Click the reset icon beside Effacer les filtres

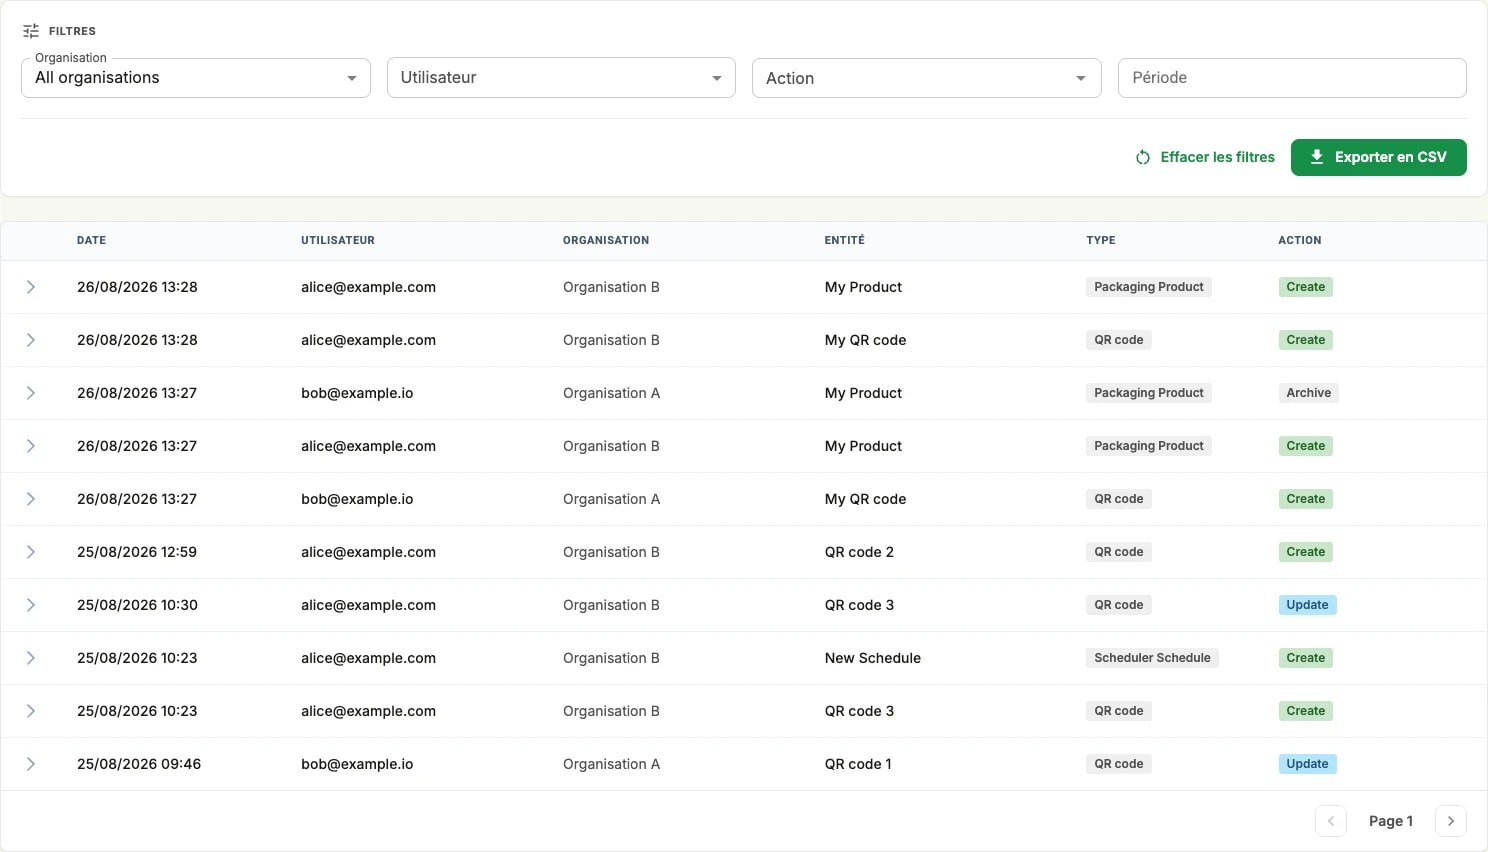pos(1143,157)
